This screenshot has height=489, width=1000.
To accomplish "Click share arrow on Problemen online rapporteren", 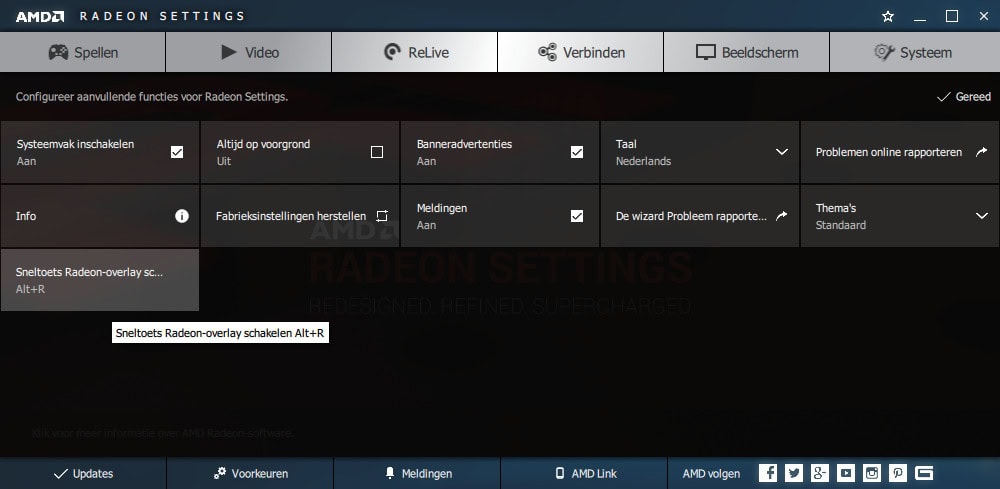I will pos(982,152).
